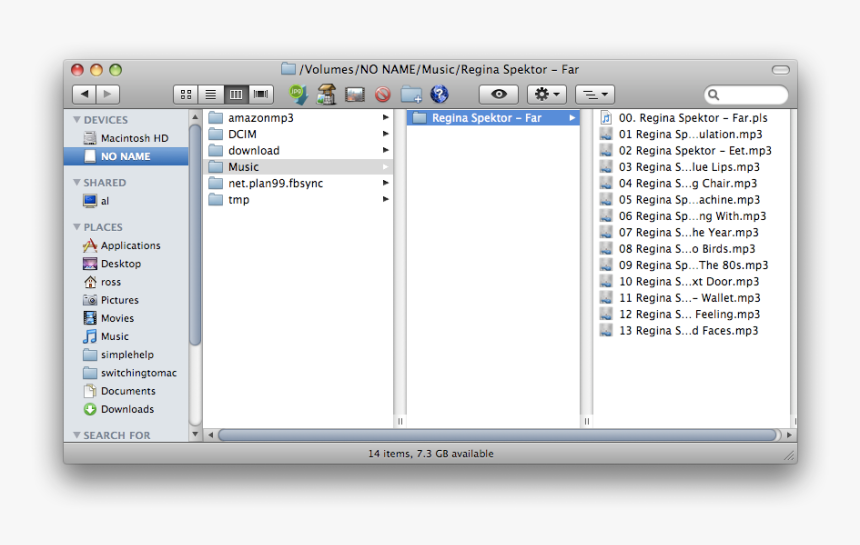Go back with the left arrow button

pos(84,94)
